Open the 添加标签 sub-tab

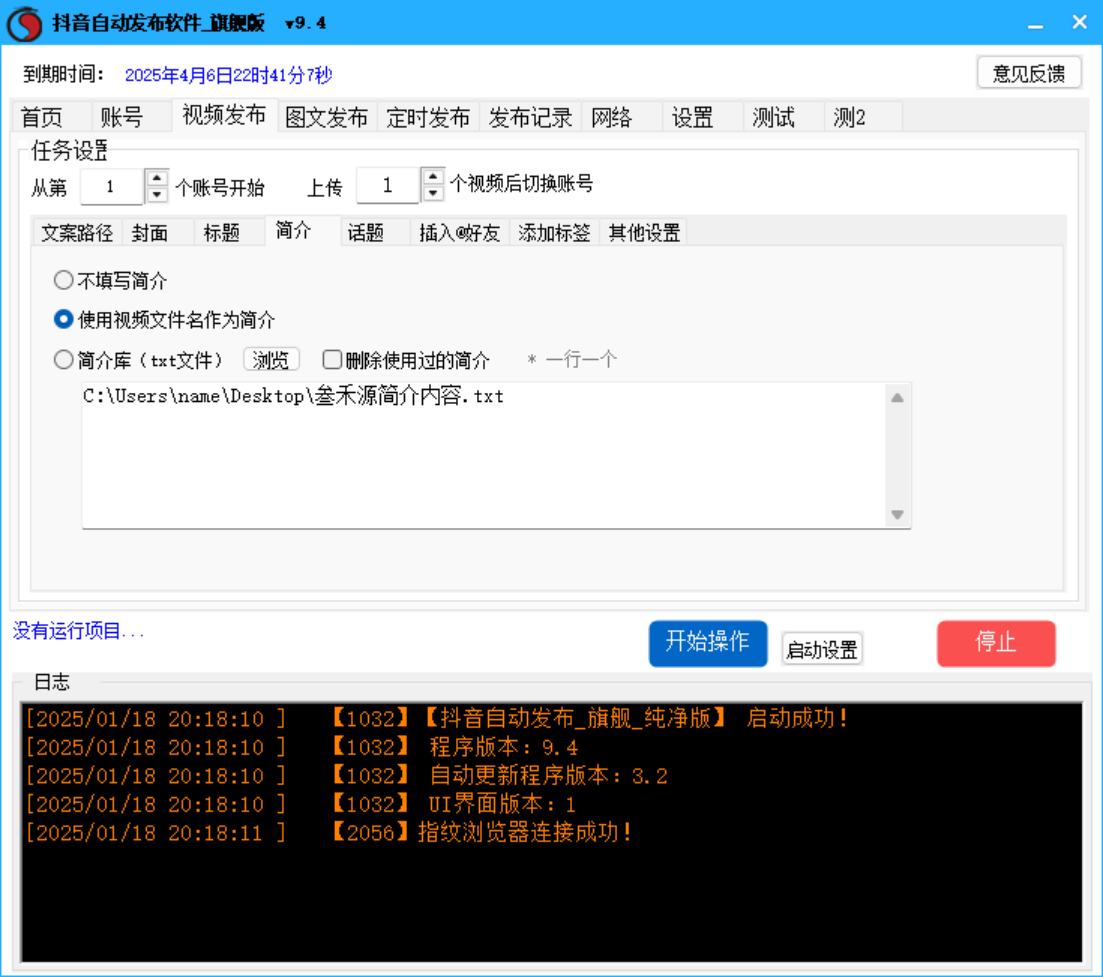[x=554, y=233]
